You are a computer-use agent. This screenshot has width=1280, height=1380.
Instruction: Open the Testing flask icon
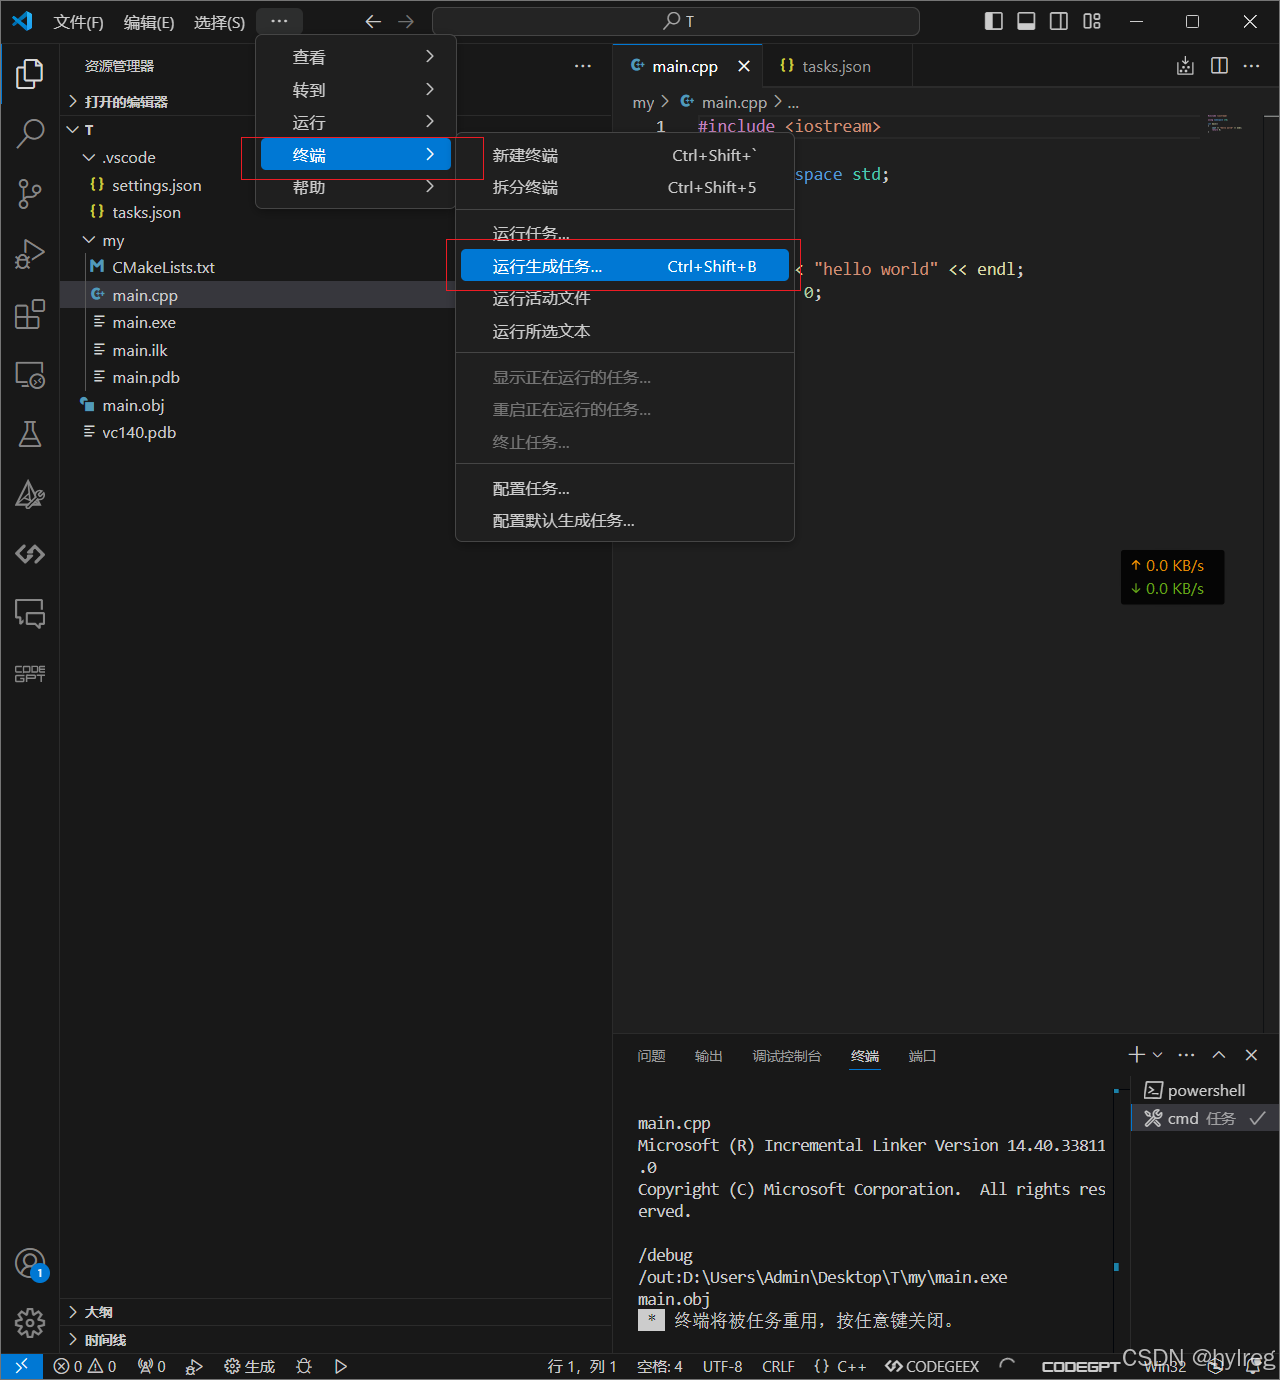click(30, 434)
